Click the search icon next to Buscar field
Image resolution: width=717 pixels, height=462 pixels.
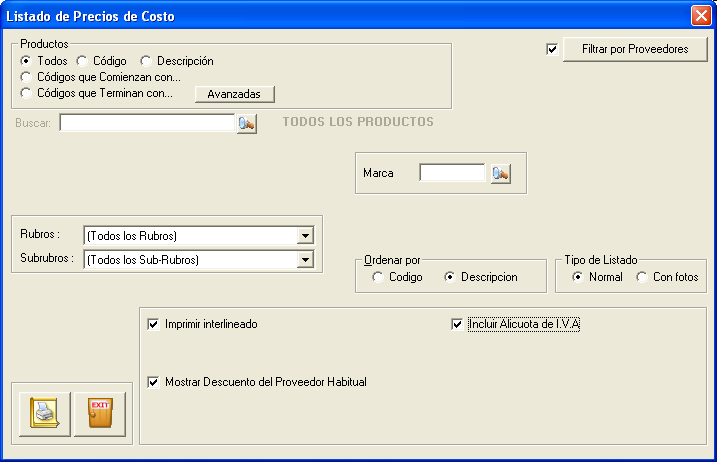click(x=246, y=124)
